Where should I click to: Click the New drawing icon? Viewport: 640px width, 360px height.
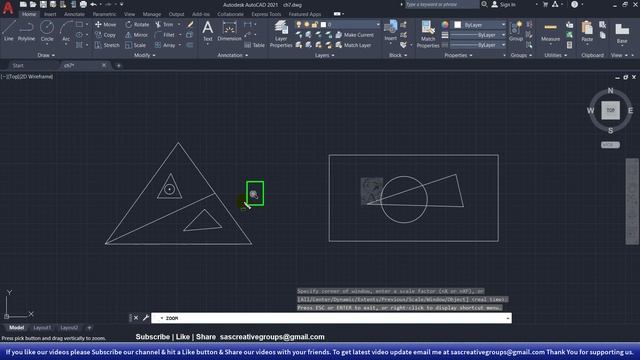tap(23, 4)
